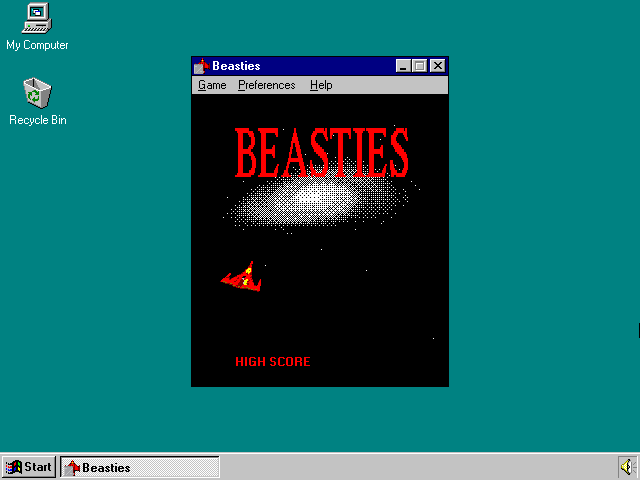Close the Beasties window
640x480 pixels.
(x=438, y=66)
